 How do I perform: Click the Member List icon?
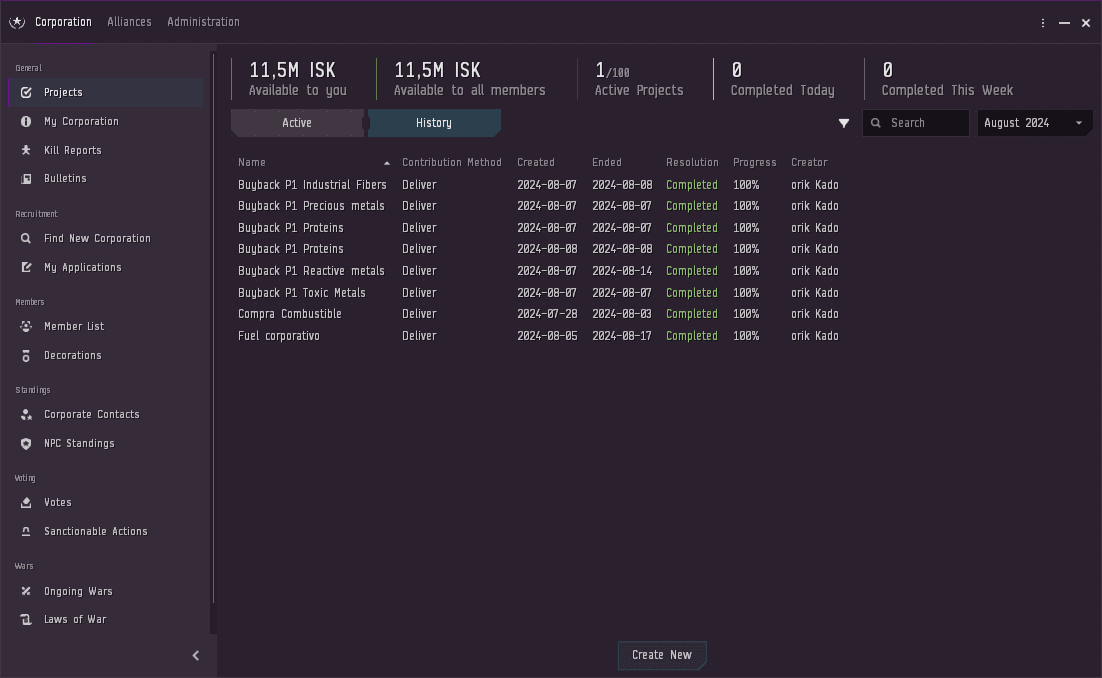[x=26, y=326]
